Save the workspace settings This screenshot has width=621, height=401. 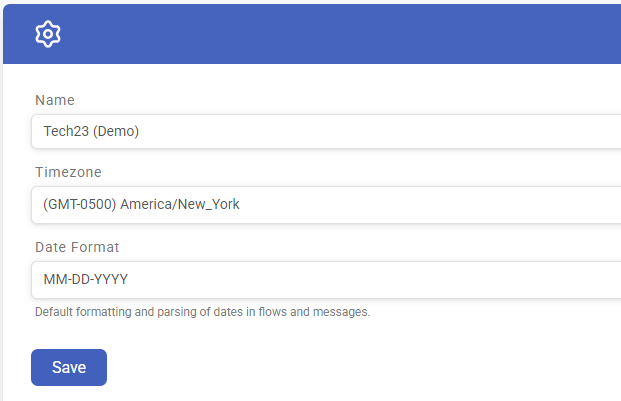(x=69, y=367)
